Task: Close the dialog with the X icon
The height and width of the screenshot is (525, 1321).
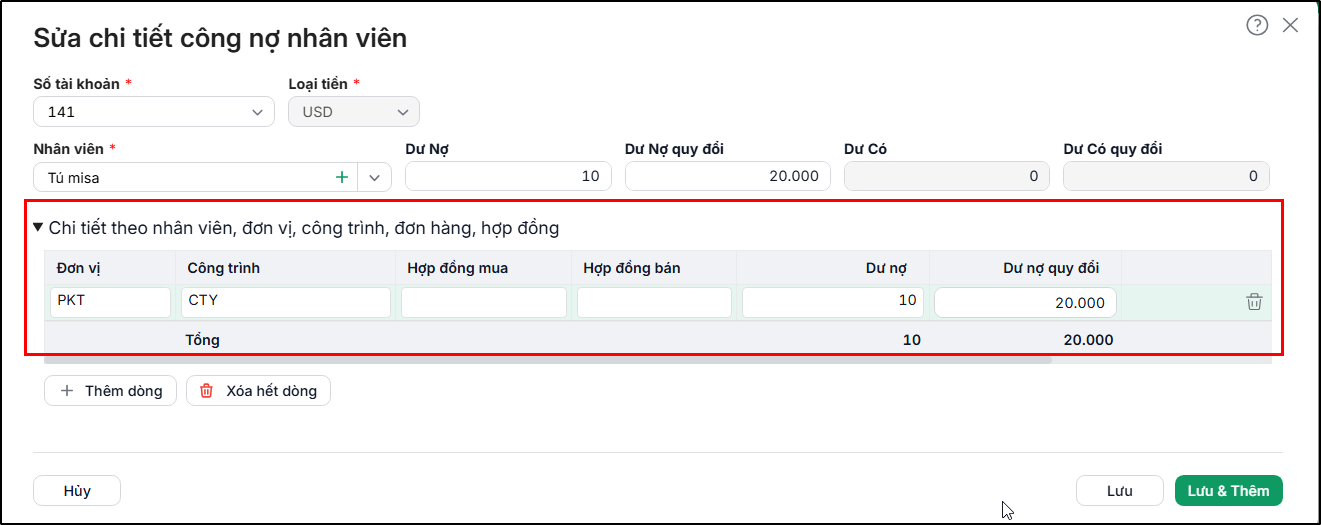Action: [x=1290, y=26]
